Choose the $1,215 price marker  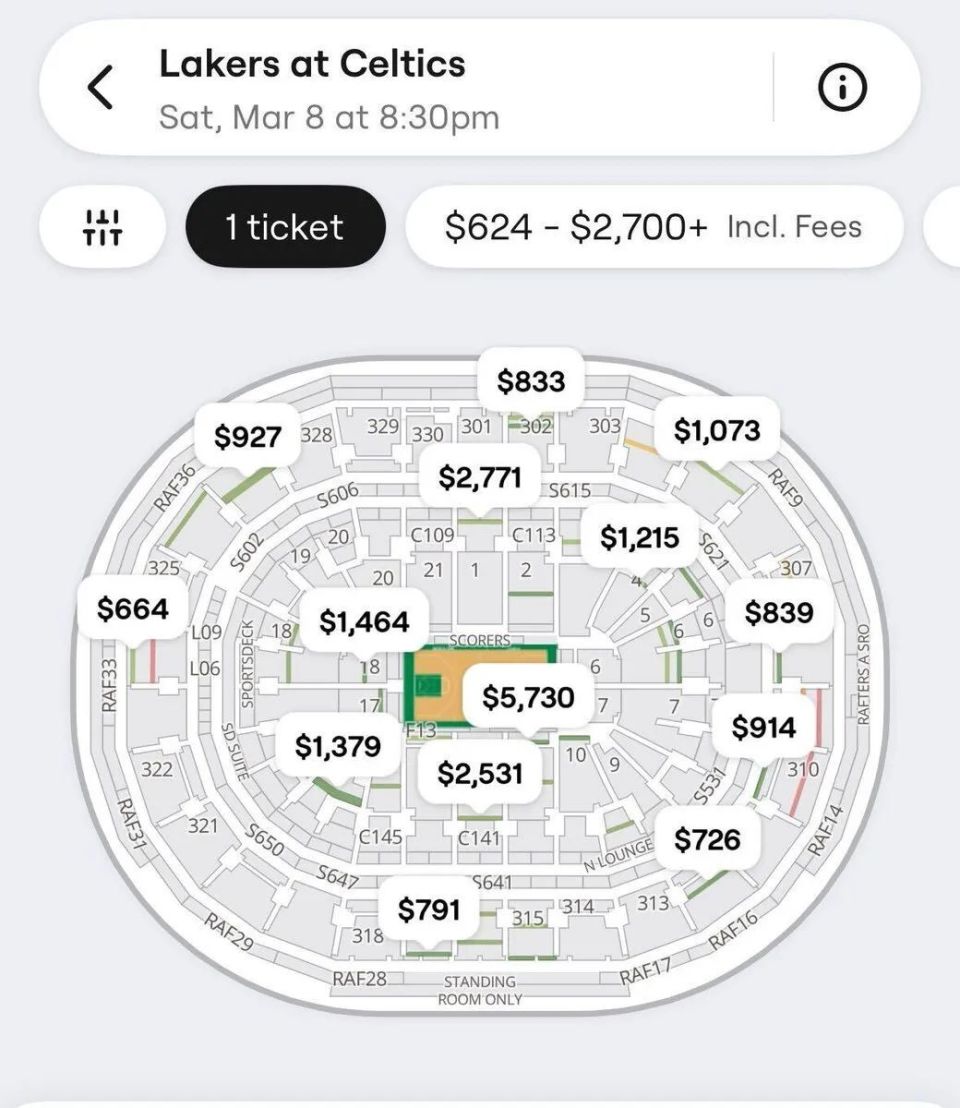click(639, 537)
